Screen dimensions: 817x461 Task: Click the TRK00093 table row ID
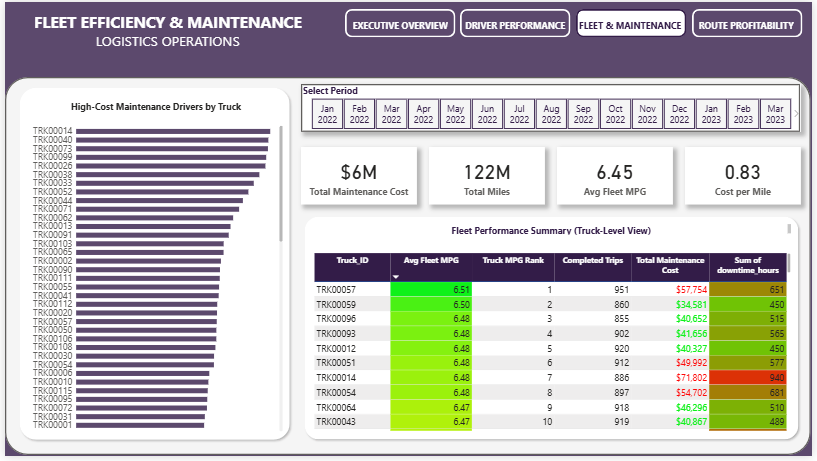coord(336,333)
